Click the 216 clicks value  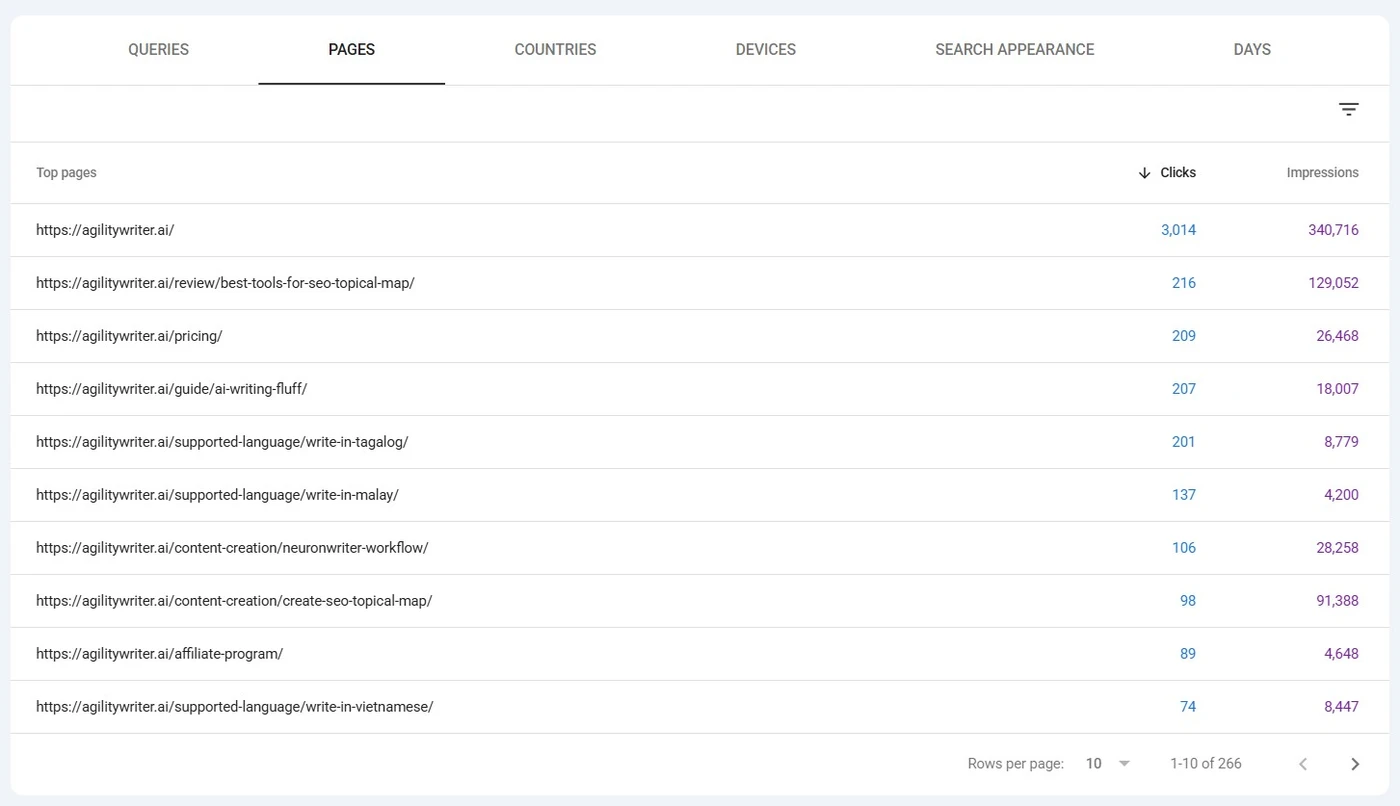click(x=1184, y=283)
